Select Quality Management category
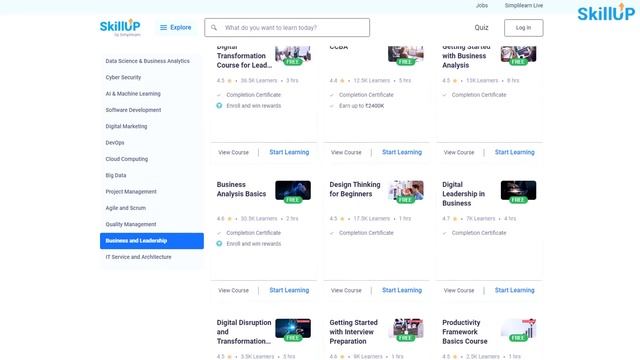Screen dimensions: 640x360 tap(131, 224)
